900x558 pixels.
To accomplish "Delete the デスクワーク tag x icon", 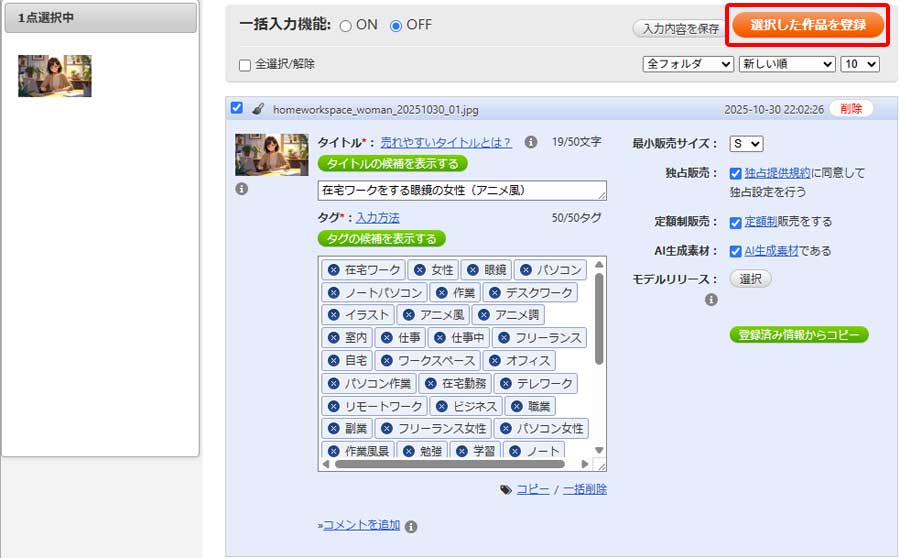I will coord(495,293).
